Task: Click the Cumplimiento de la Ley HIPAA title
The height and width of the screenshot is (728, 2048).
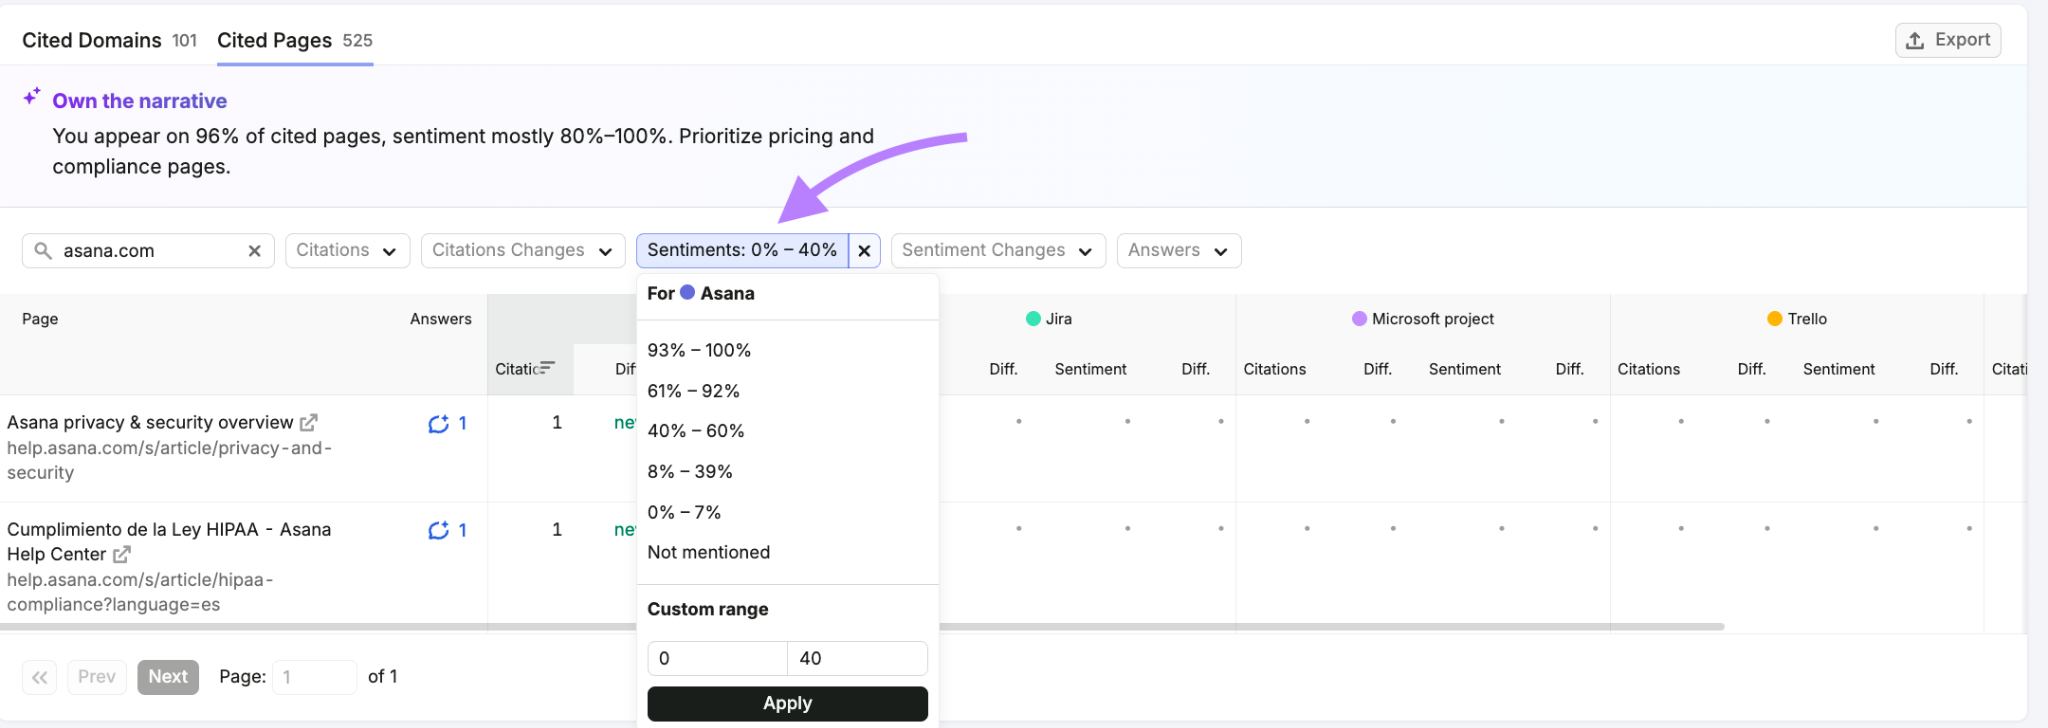Action: coord(169,542)
